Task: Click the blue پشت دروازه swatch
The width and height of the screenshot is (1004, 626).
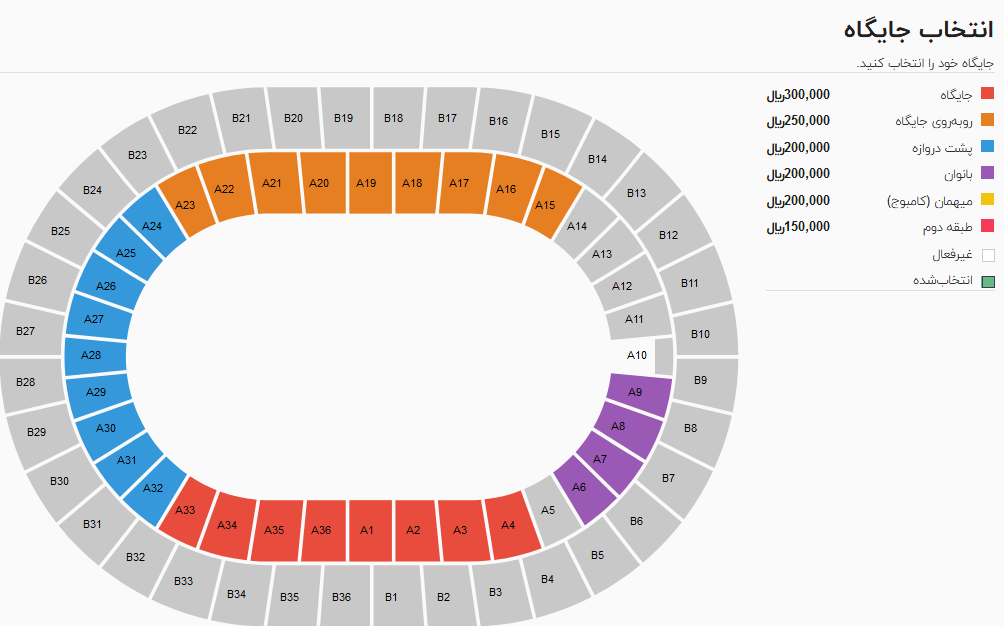Action: coord(987,148)
